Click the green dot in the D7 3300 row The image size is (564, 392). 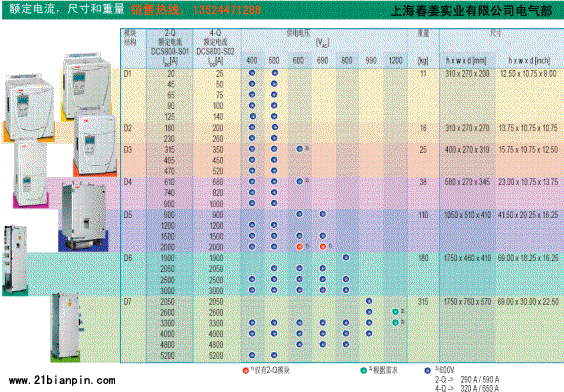coord(395,323)
